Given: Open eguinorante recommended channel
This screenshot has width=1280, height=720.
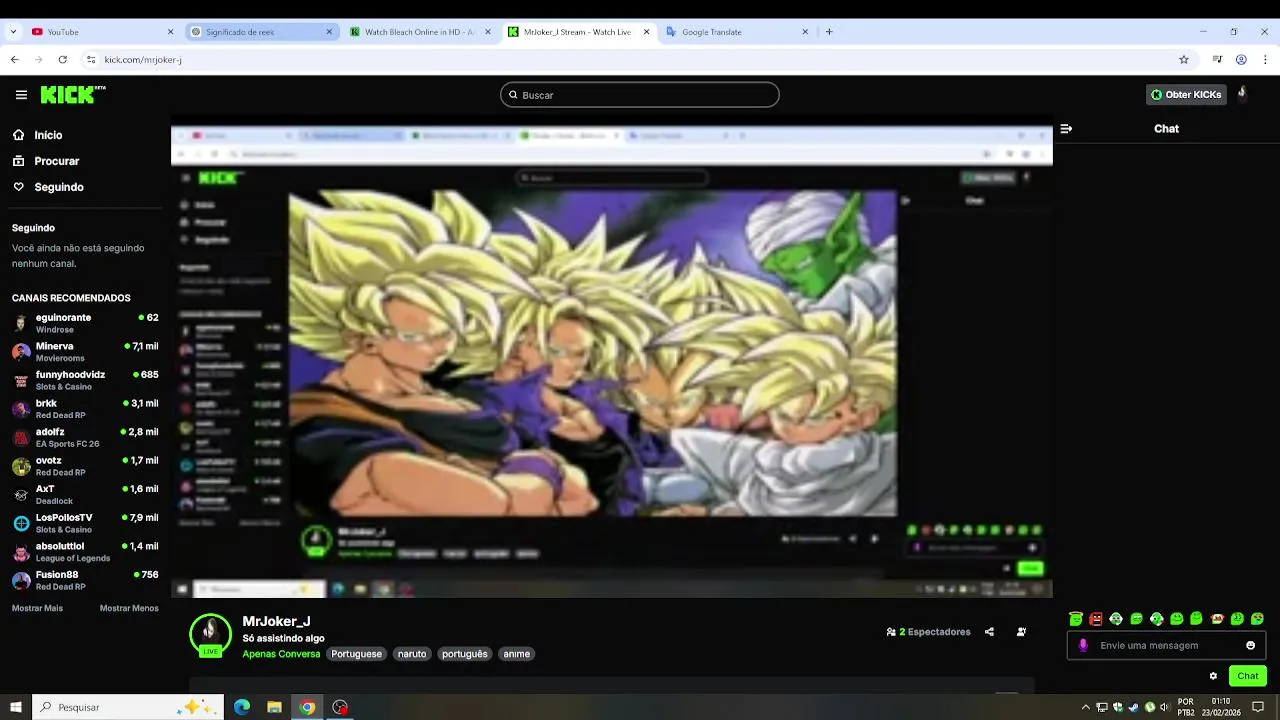Looking at the screenshot, I should tap(85, 323).
